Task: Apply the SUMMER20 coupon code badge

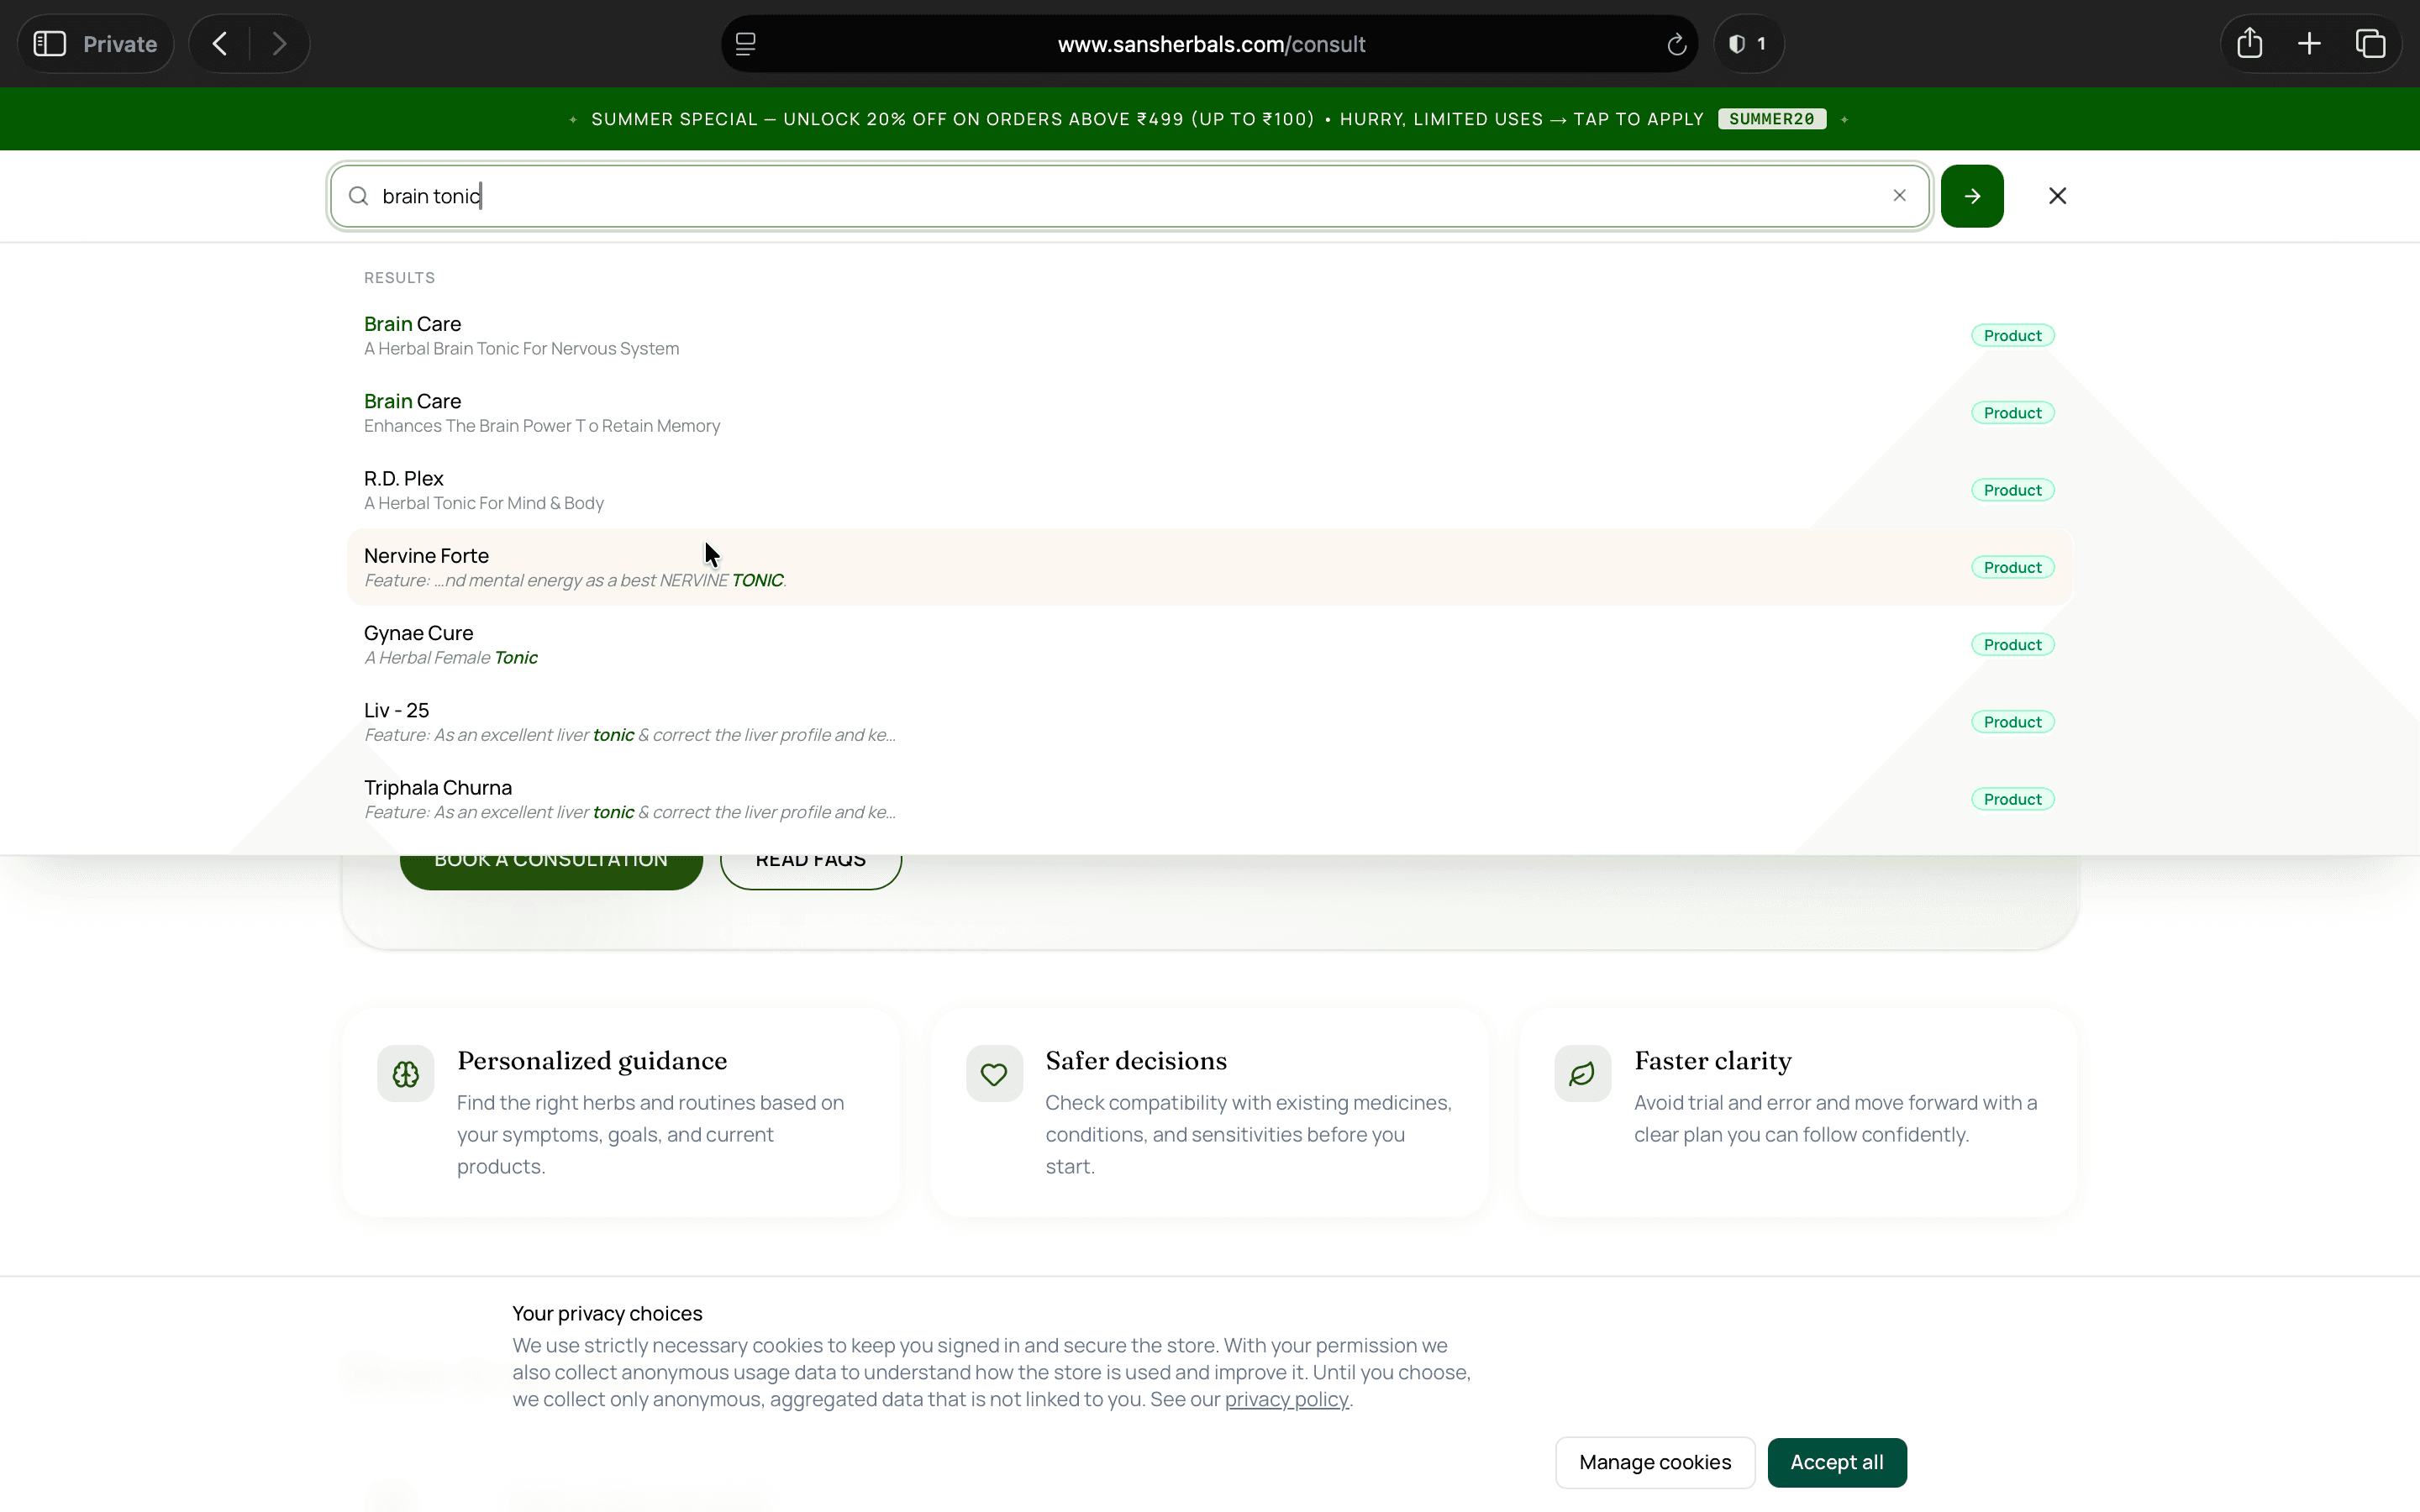Action: (x=1771, y=119)
